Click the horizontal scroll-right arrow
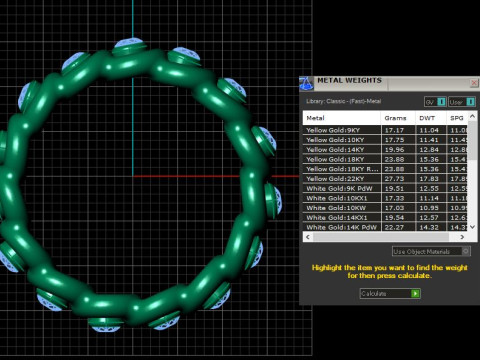Image resolution: width=480 pixels, height=360 pixels. coord(462,237)
